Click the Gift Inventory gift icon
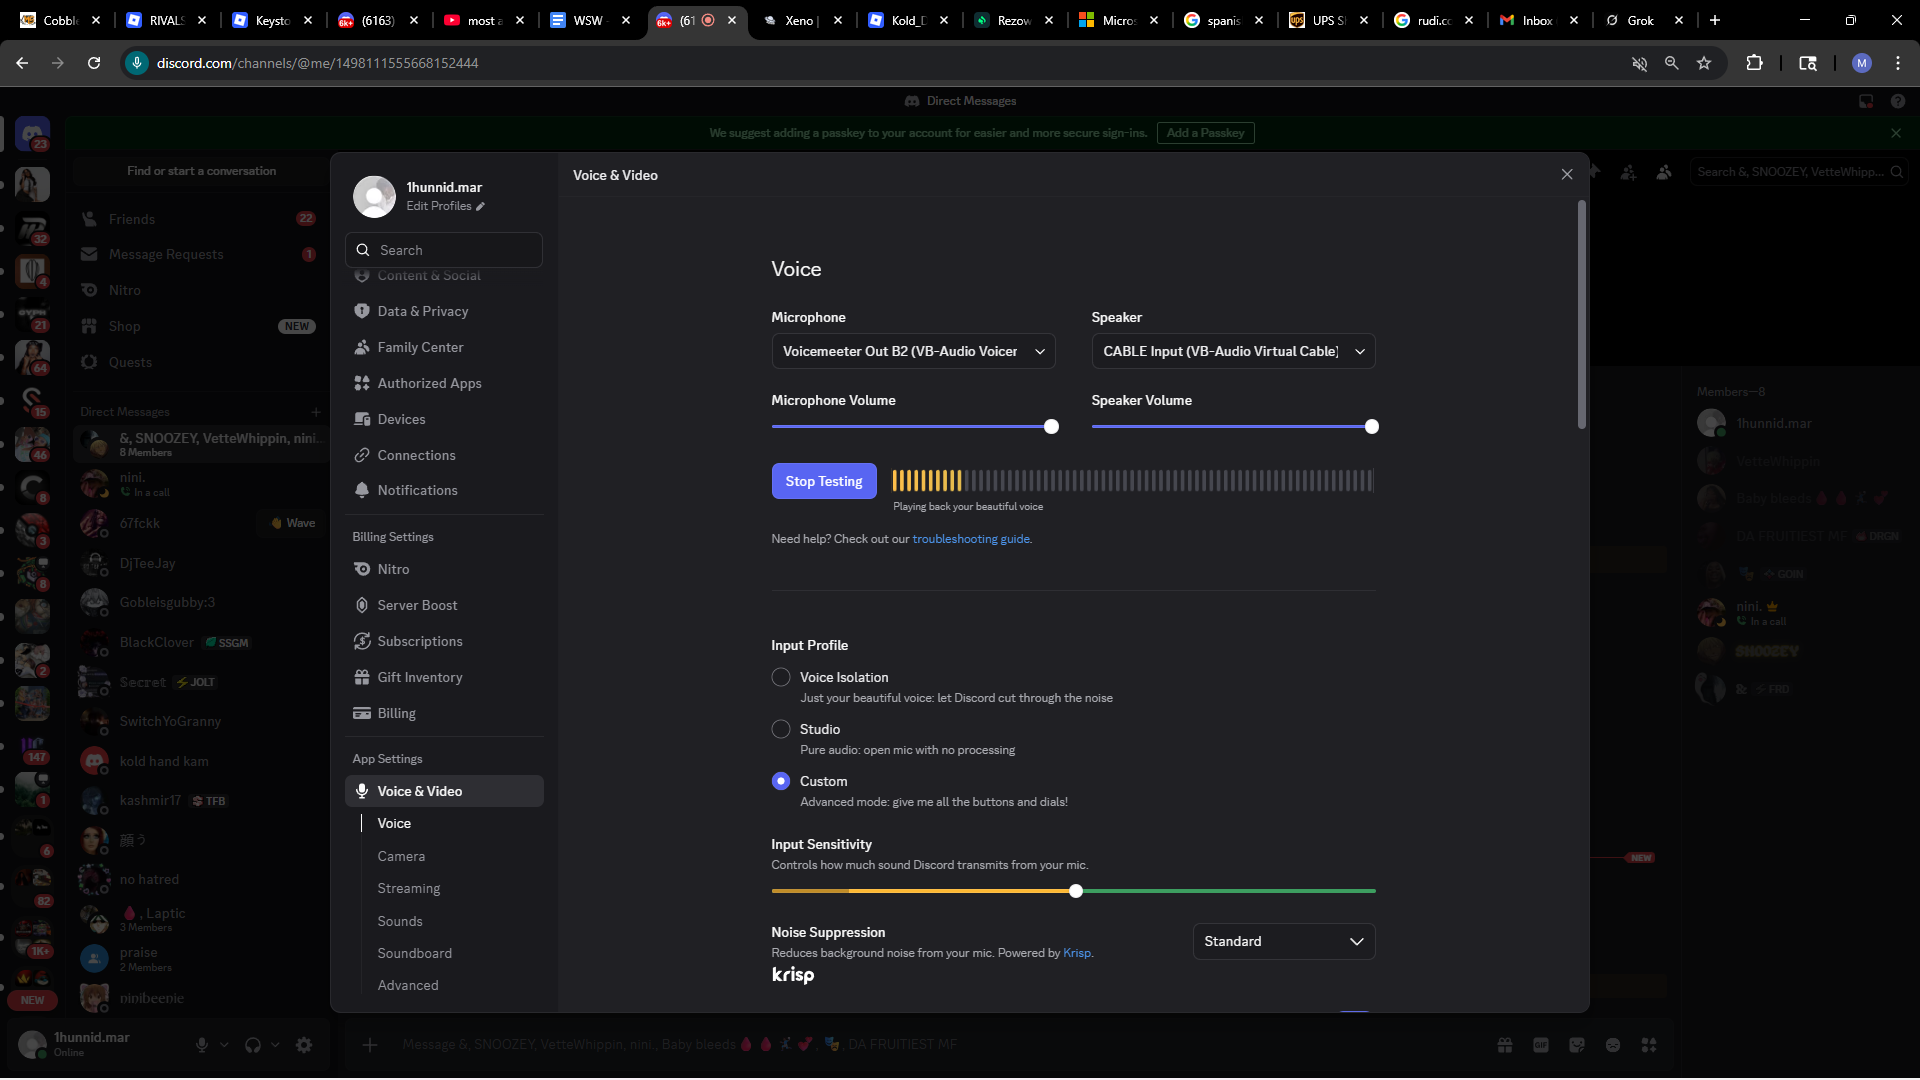Screen dimensions: 1920x1080 [362, 677]
